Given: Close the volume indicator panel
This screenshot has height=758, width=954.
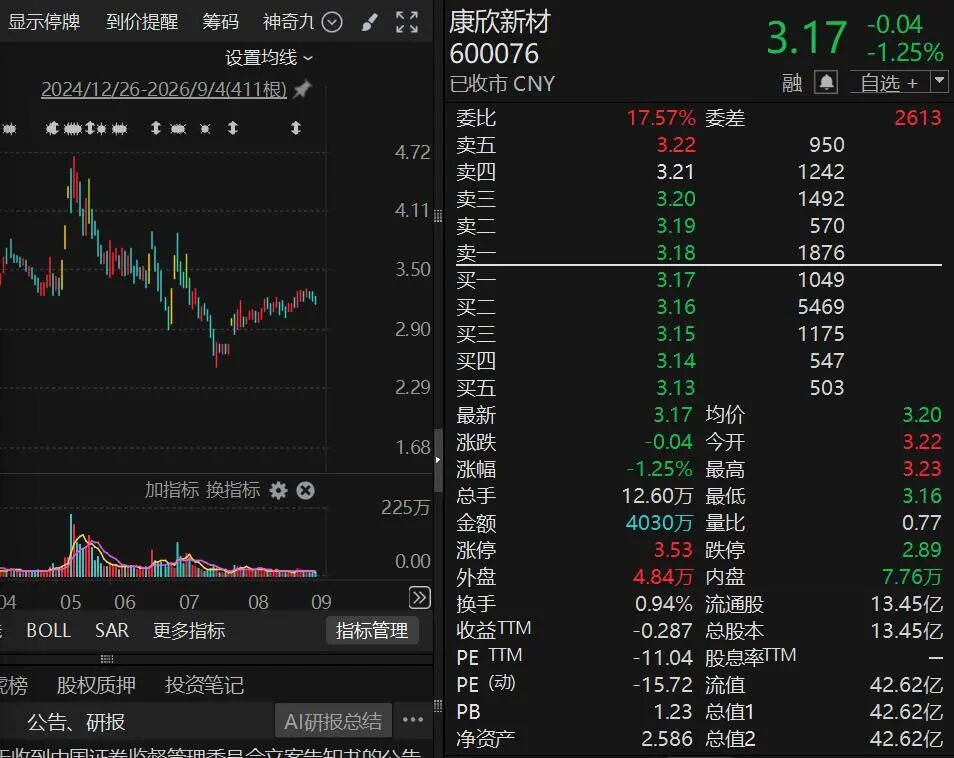Looking at the screenshot, I should coord(305,490).
